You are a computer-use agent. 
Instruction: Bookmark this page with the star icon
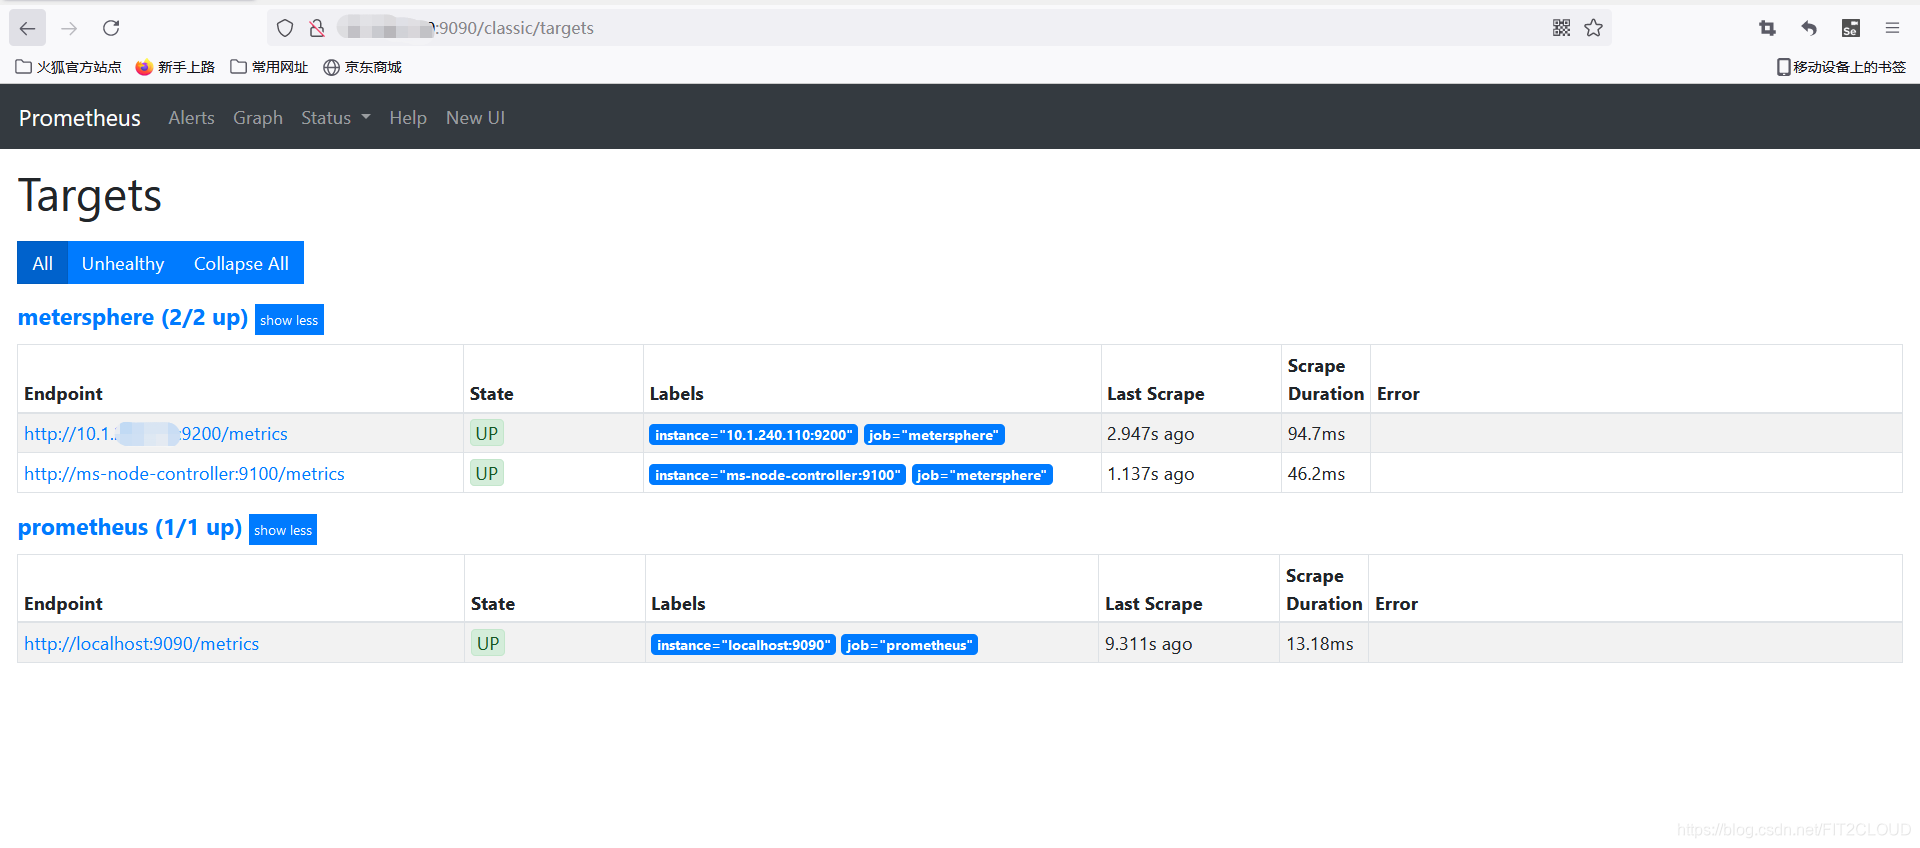(1594, 28)
